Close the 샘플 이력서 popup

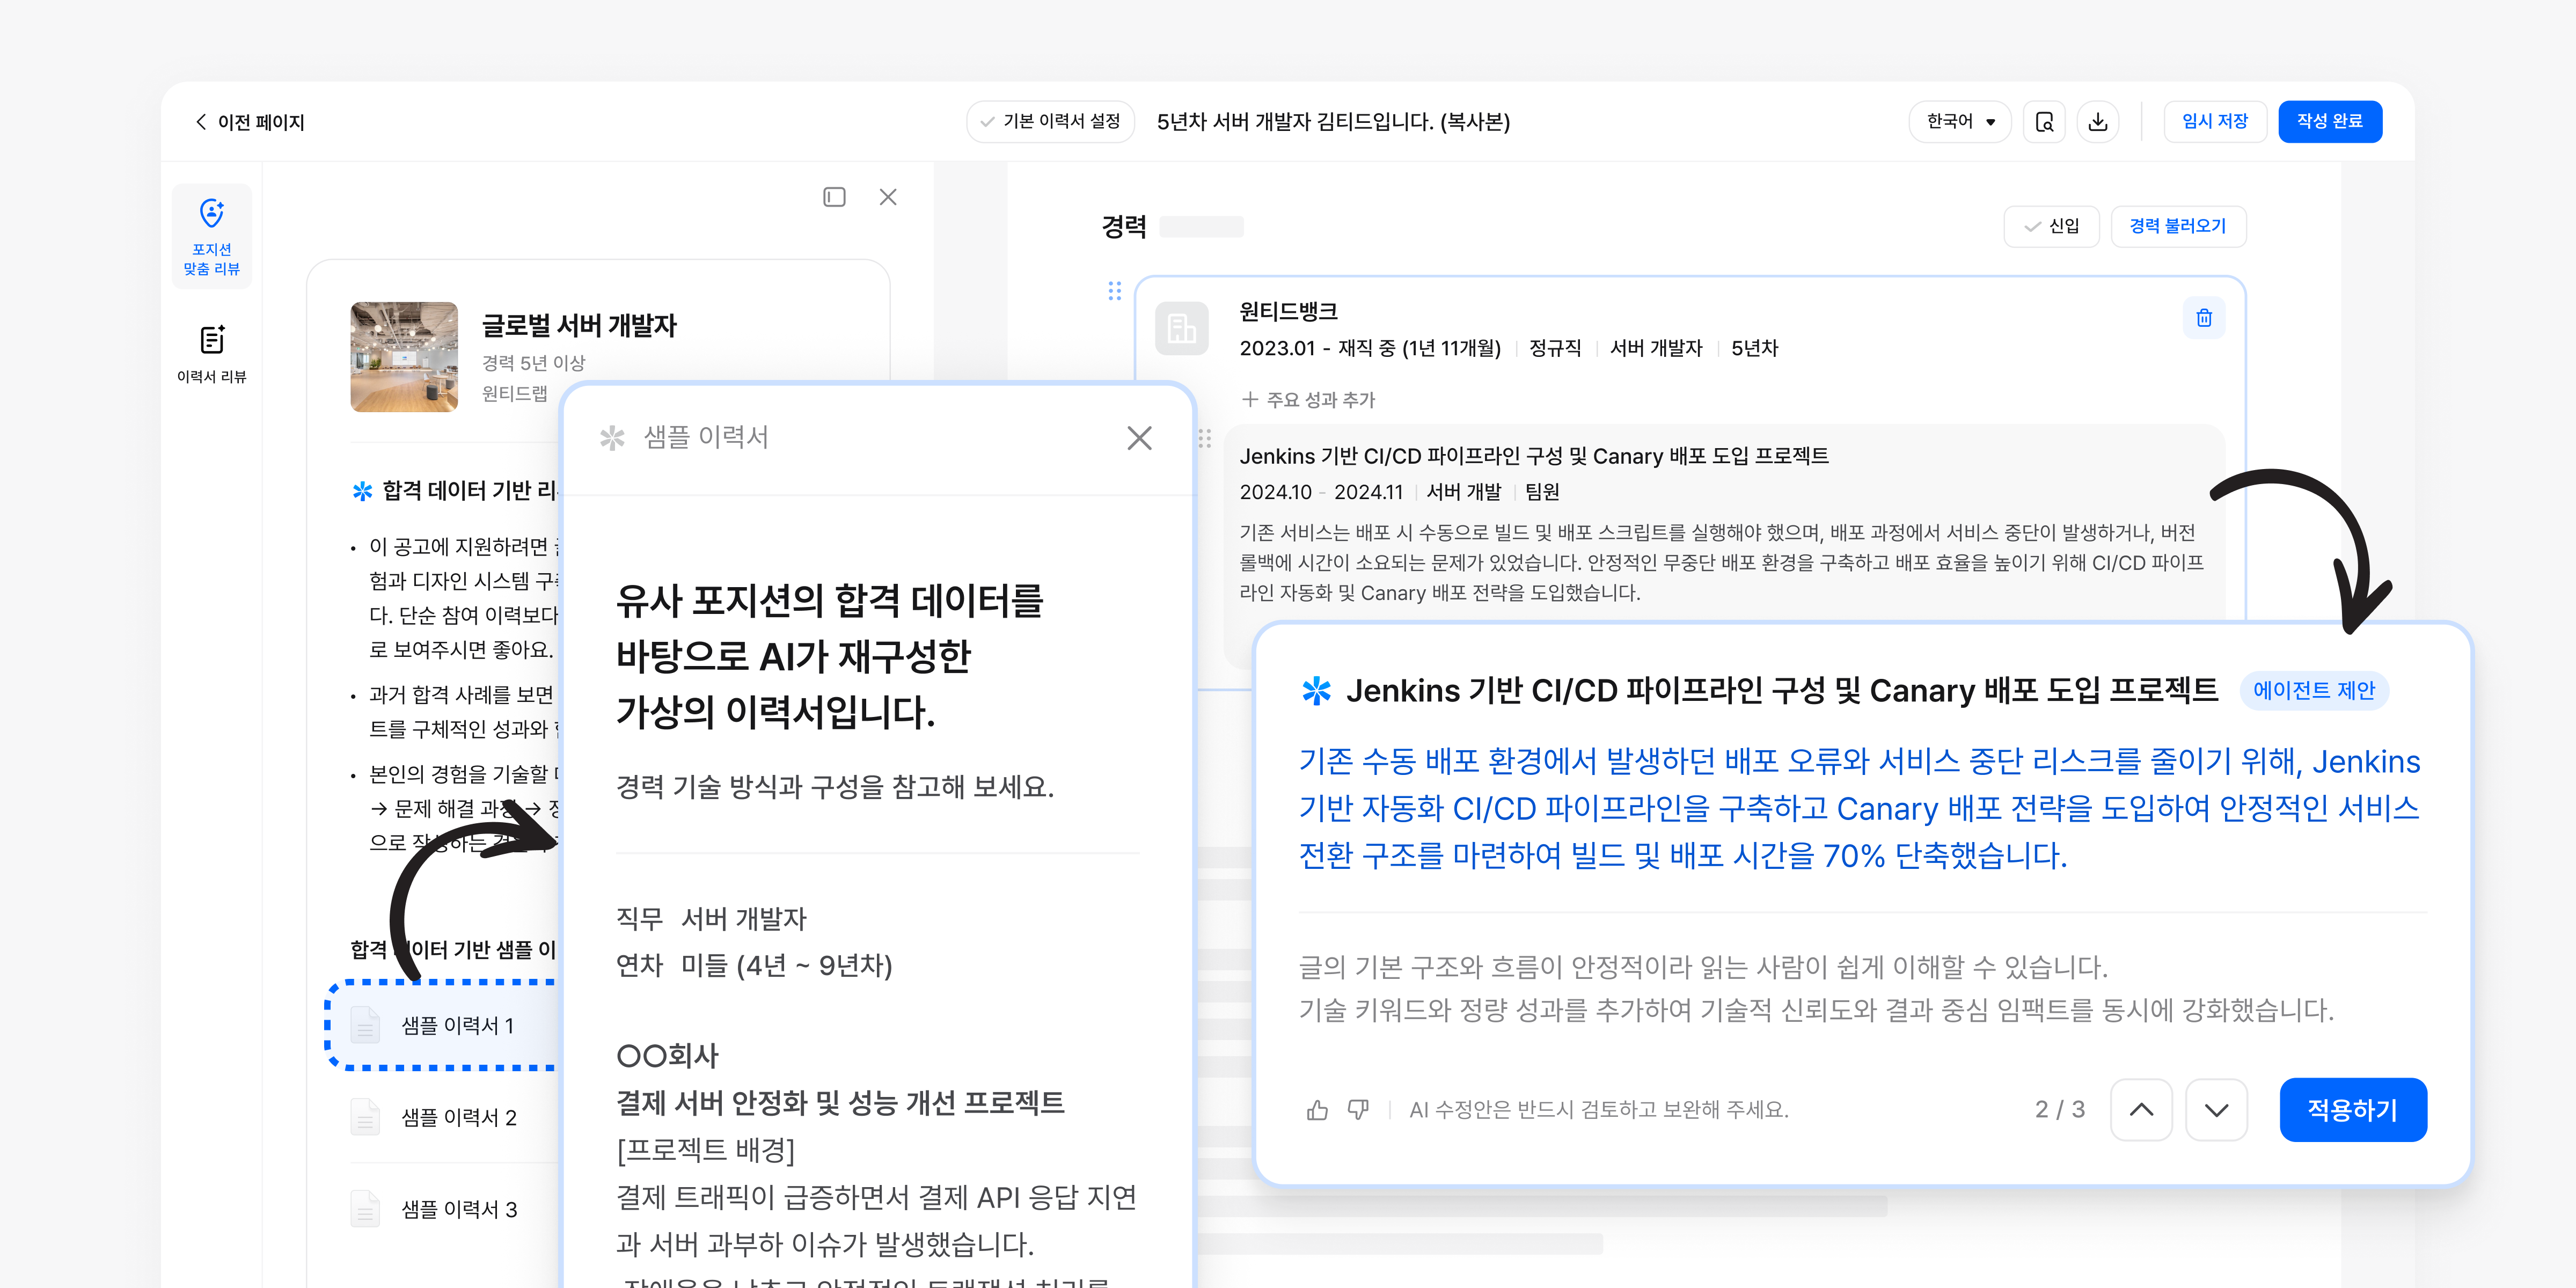[x=1139, y=438]
